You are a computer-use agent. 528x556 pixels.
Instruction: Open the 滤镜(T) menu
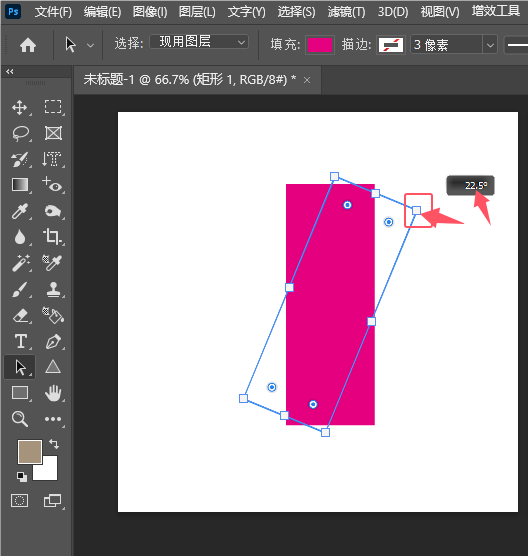coord(346,12)
